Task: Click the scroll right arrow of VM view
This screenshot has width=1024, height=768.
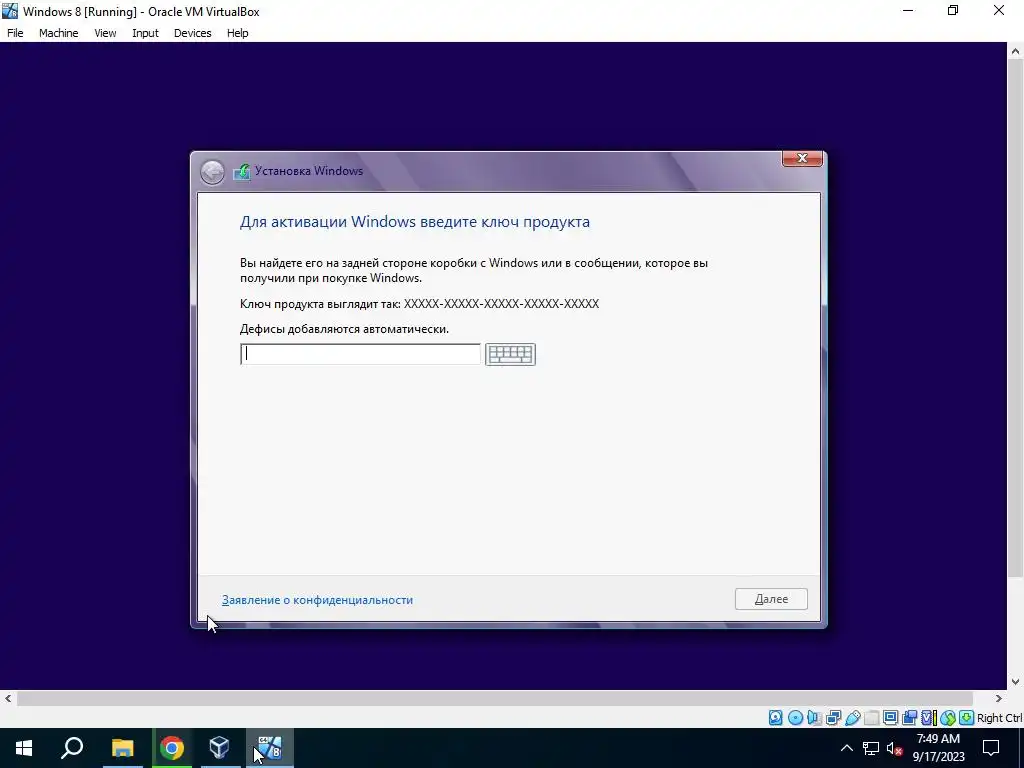Action: pos(999,698)
